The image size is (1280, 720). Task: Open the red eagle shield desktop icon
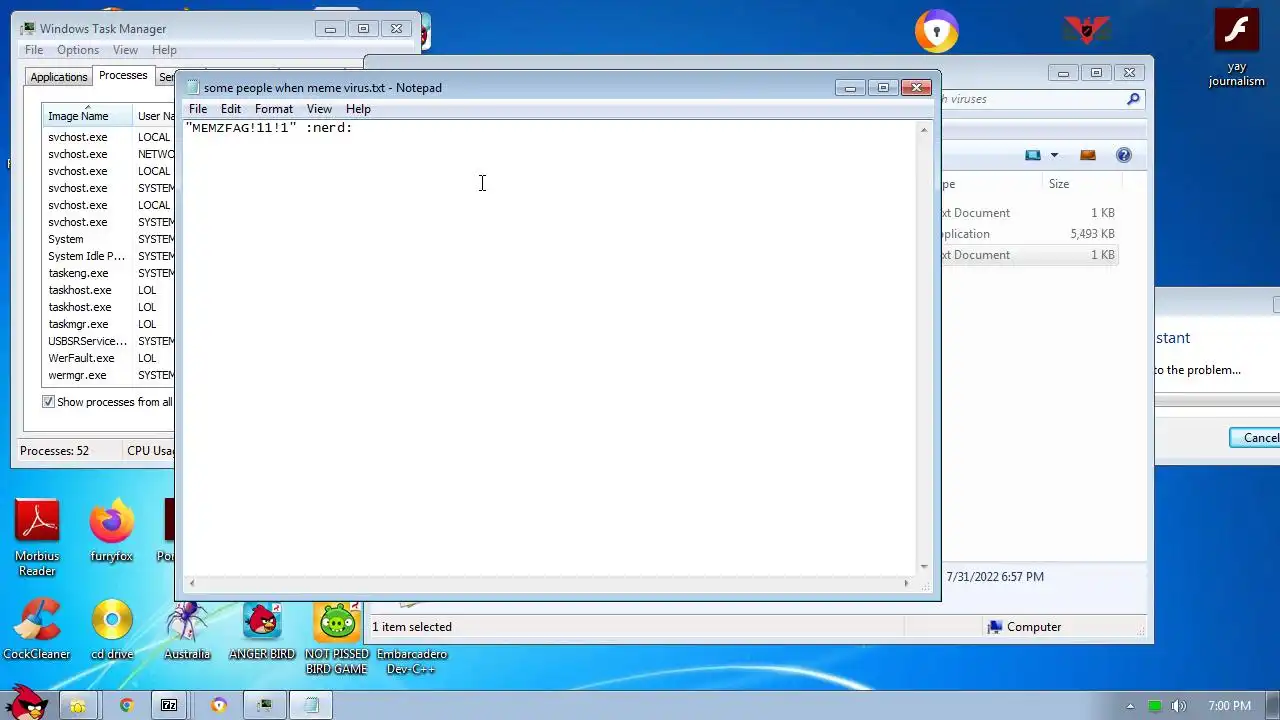click(x=1087, y=30)
